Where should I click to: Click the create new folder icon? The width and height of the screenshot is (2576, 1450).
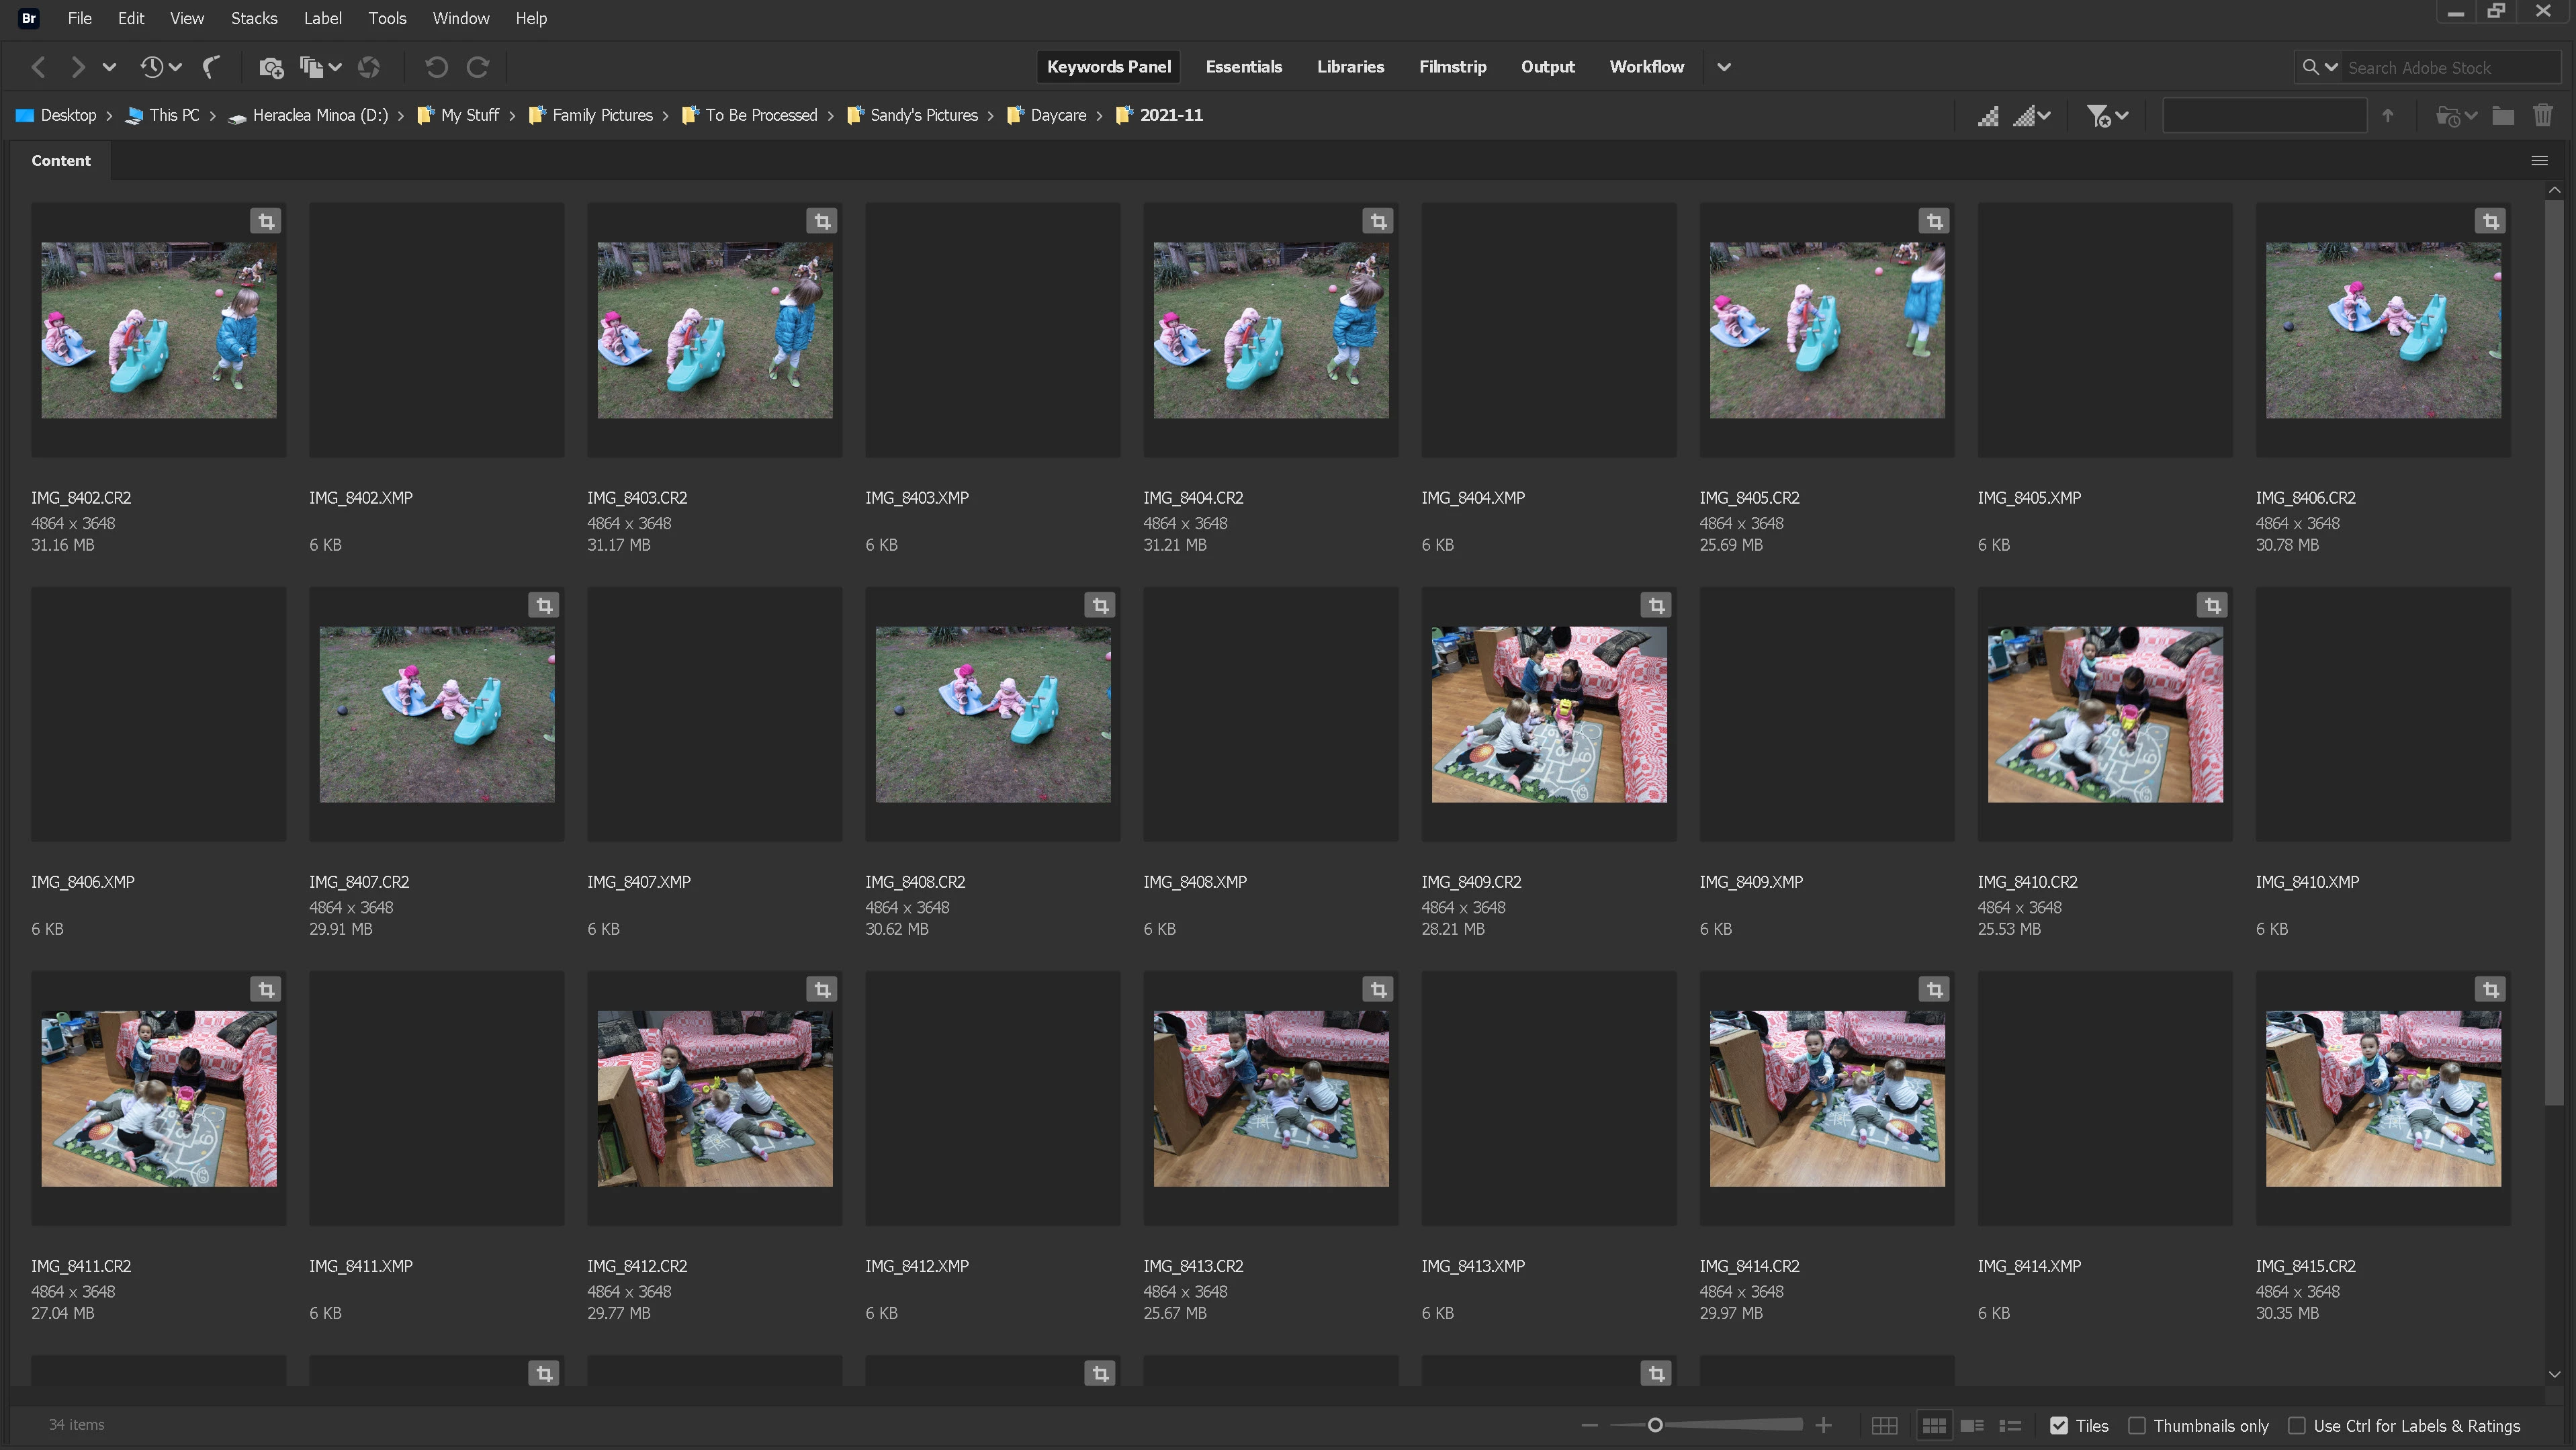point(2503,116)
